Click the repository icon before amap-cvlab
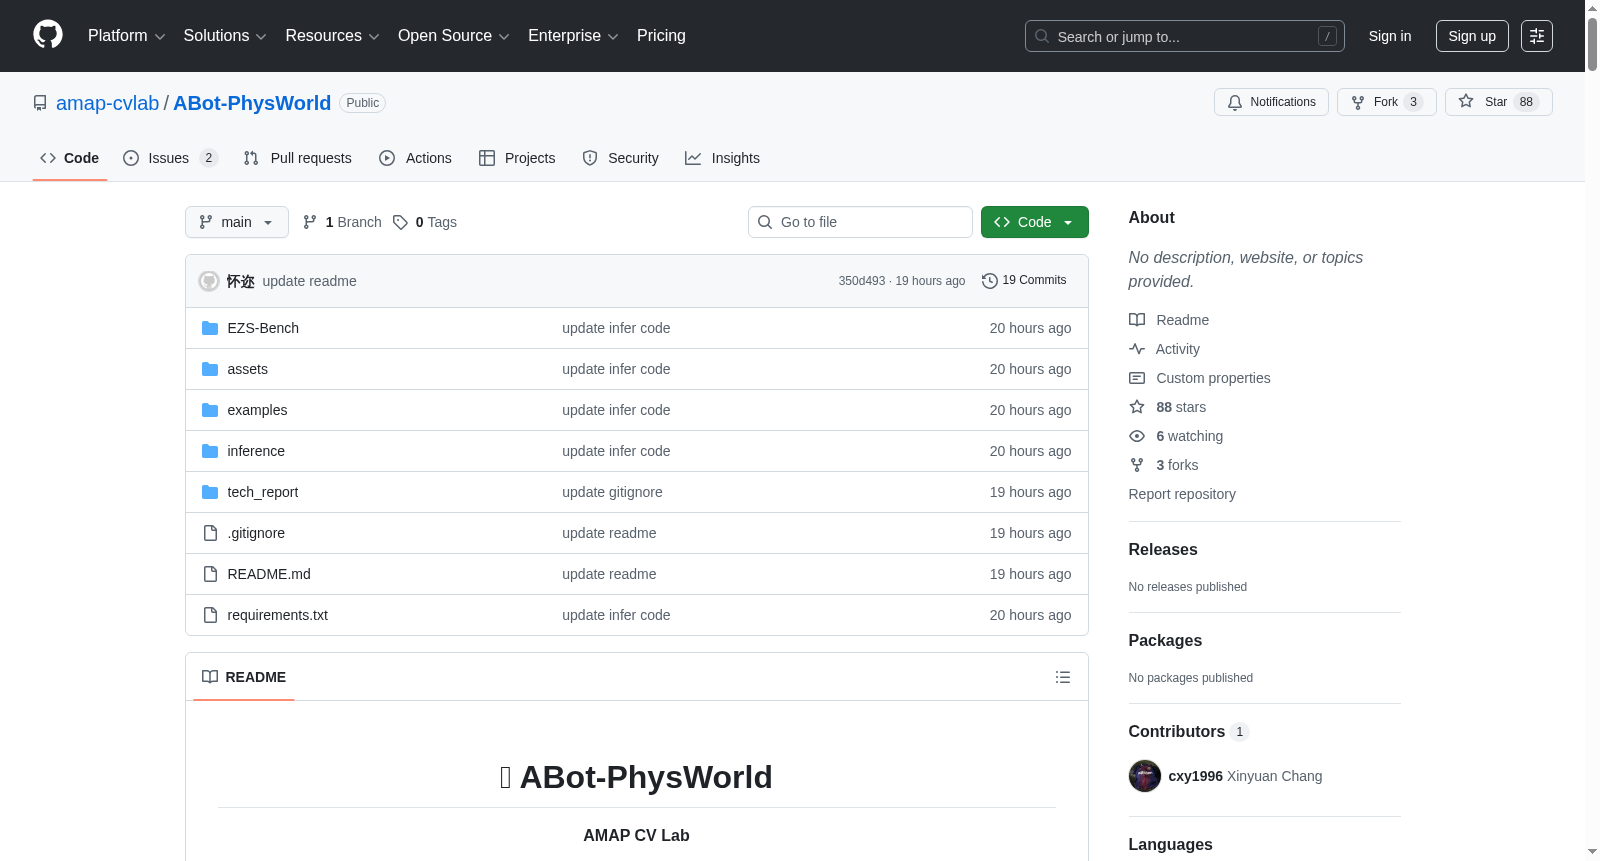1600x861 pixels. point(40,103)
